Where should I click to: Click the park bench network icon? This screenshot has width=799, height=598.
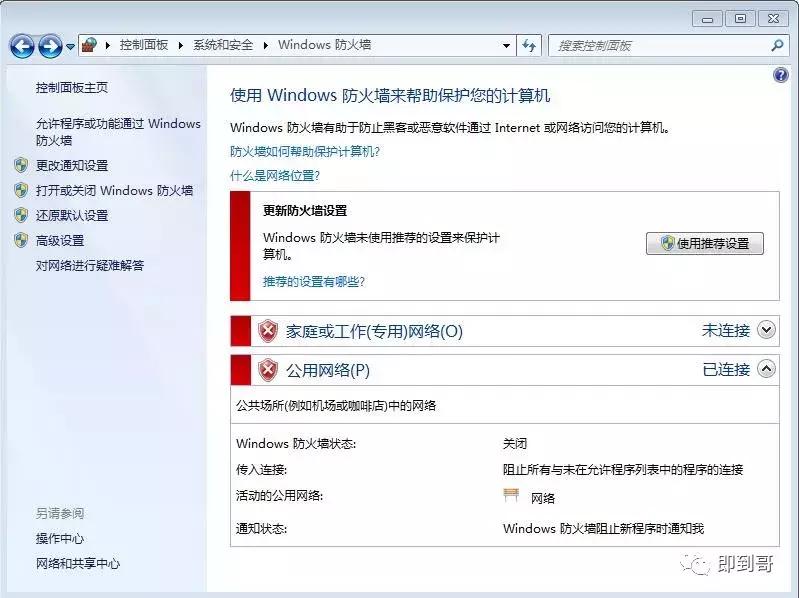[511, 495]
